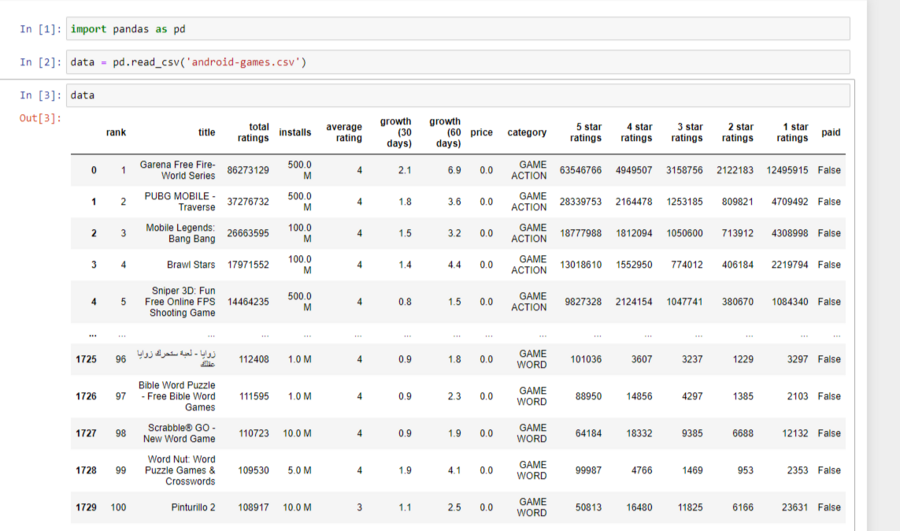This screenshot has width=900, height=531.
Task: Click the In [2] cell prompt
Action: point(40,62)
